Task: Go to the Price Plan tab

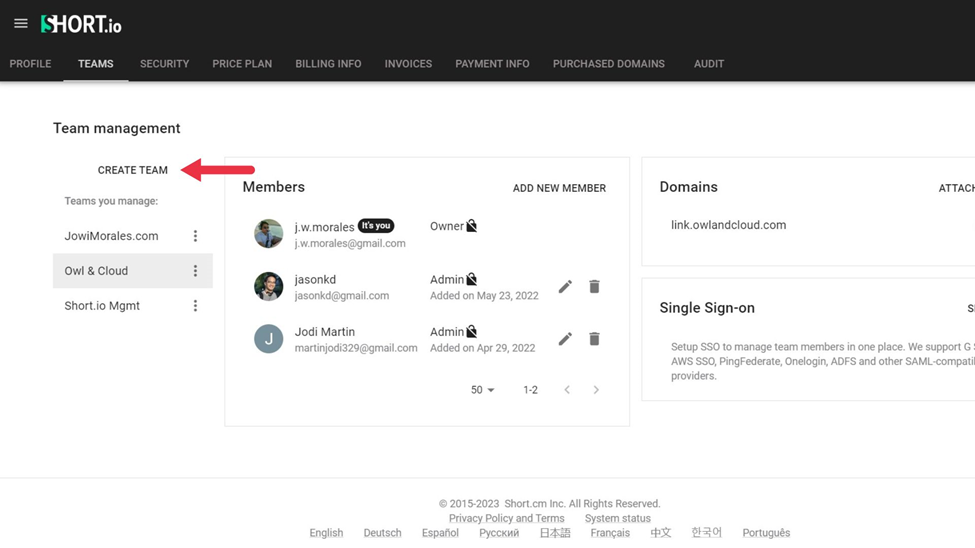Action: pyautogui.click(x=242, y=63)
